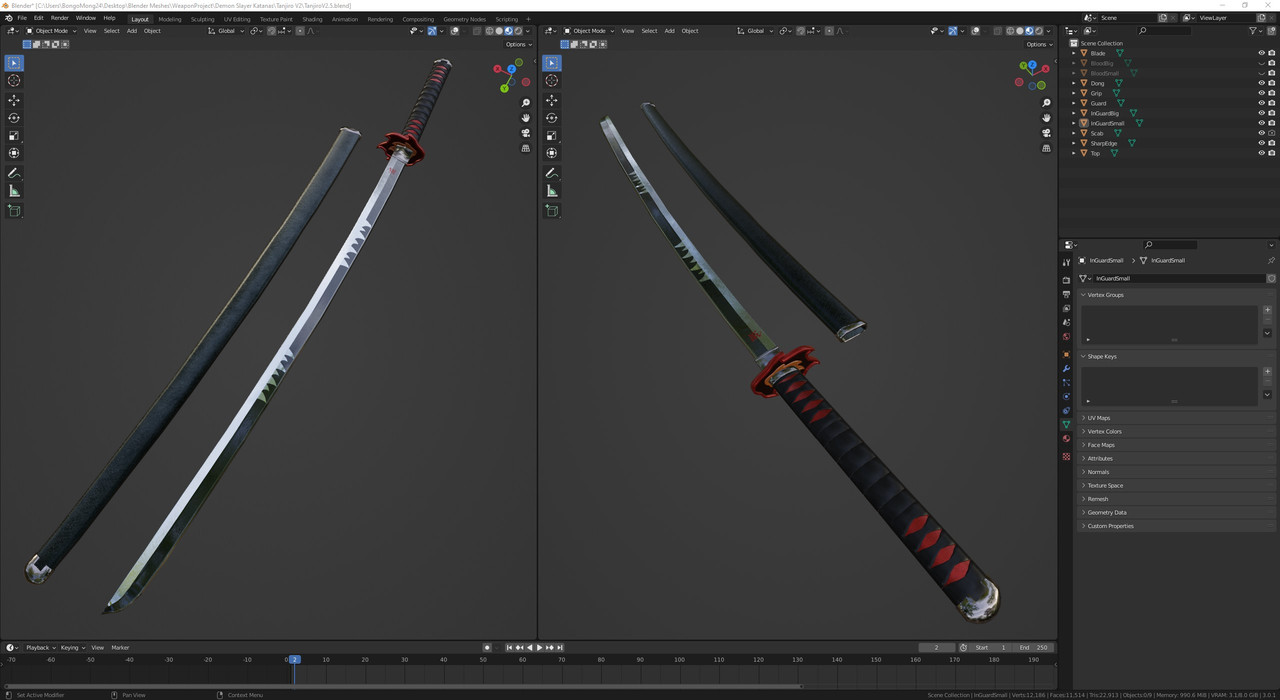Open the outliner filter dropdown
Image resolution: width=1280 pixels, height=700 pixels.
click(x=1258, y=31)
